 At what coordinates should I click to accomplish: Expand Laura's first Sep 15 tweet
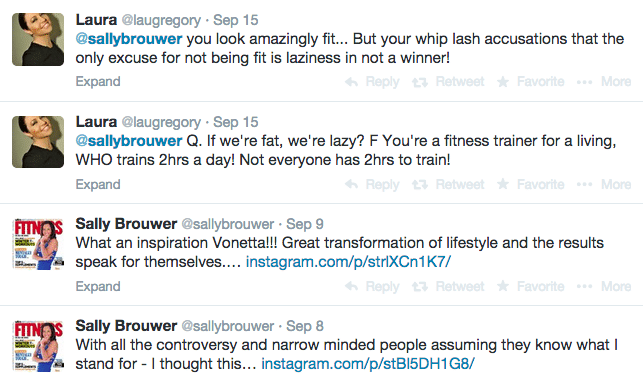[98, 82]
